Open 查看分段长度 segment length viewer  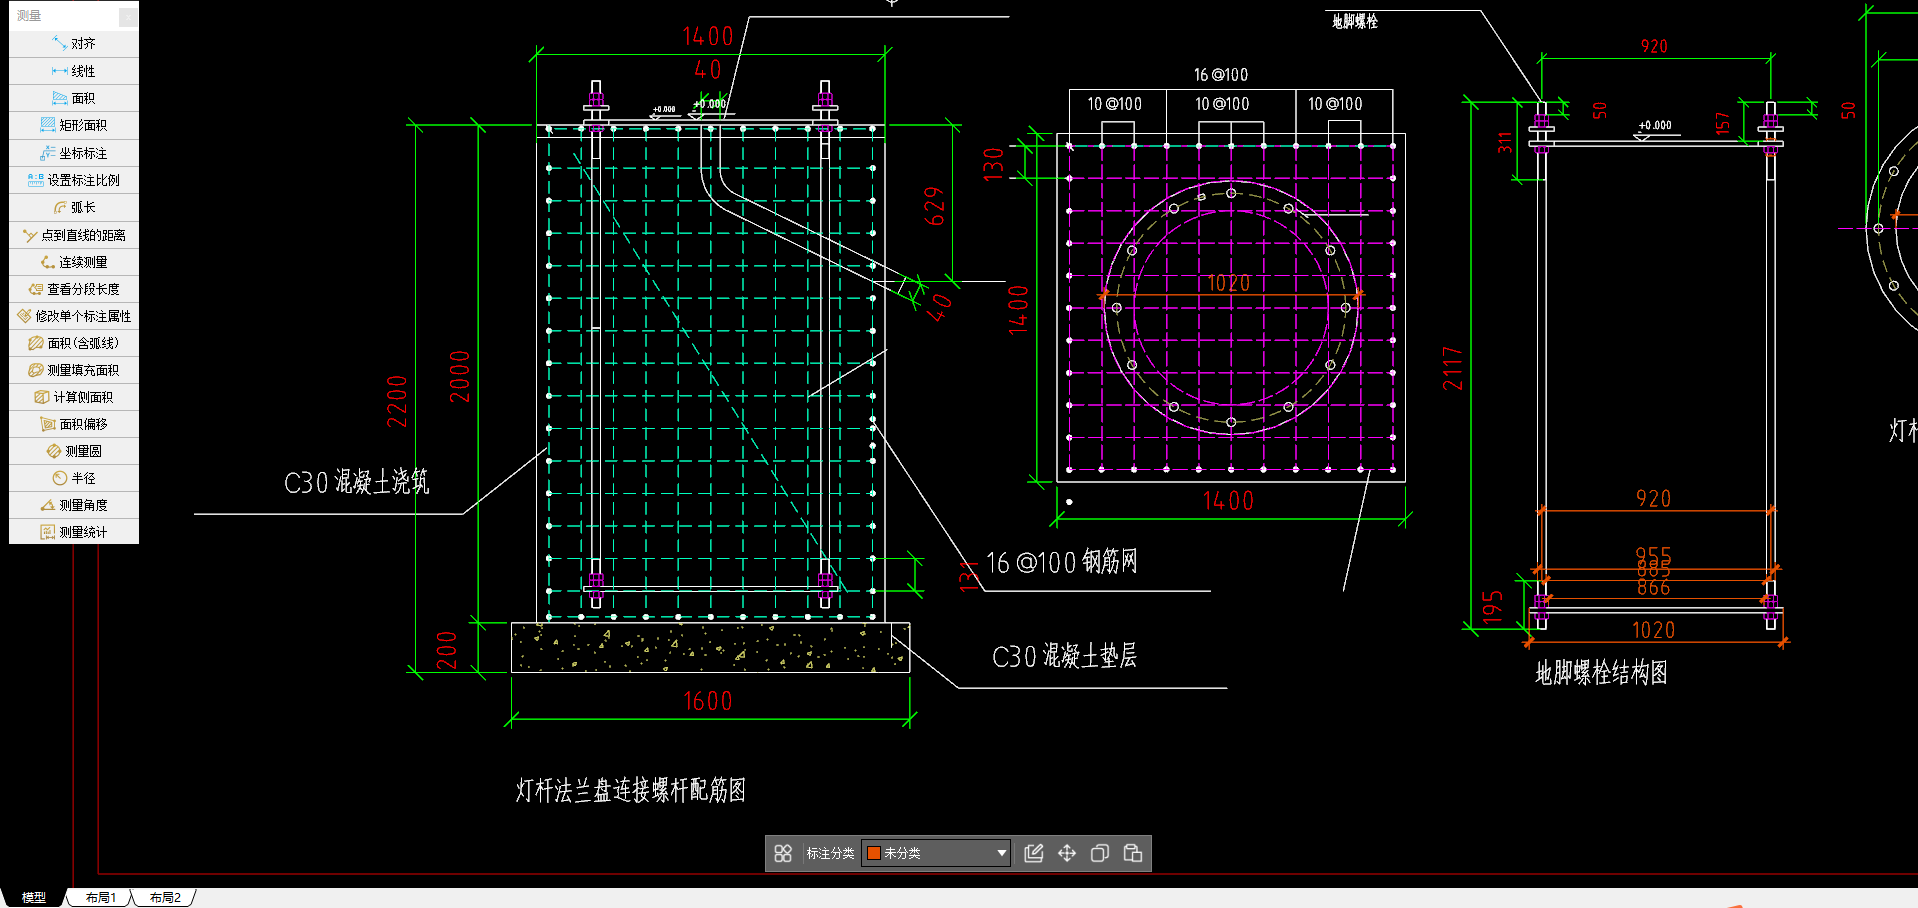coord(74,289)
